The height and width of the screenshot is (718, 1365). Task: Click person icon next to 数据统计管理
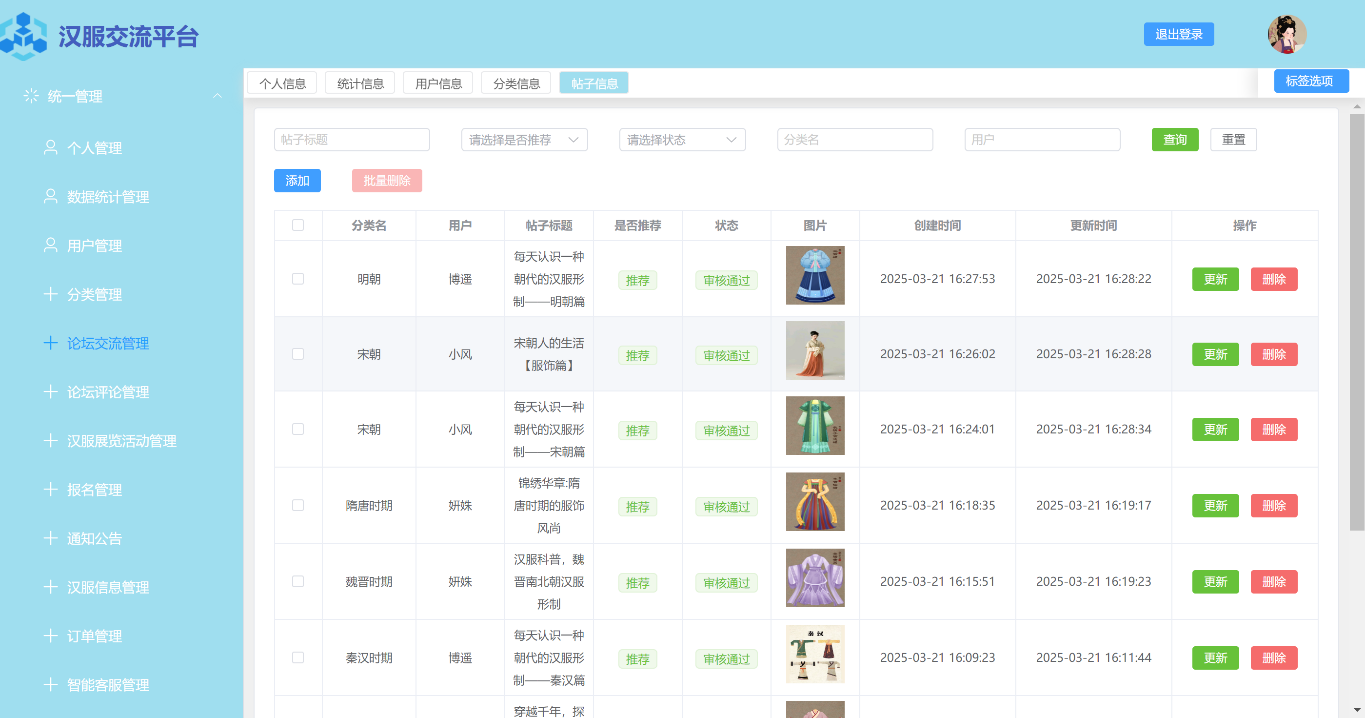coord(51,196)
